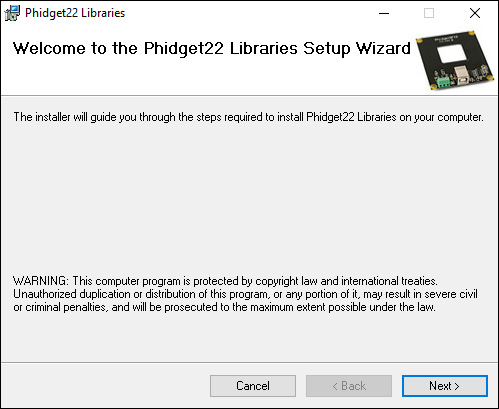Click the Phidget circuit board image
This screenshot has width=499, height=409.
click(455, 60)
